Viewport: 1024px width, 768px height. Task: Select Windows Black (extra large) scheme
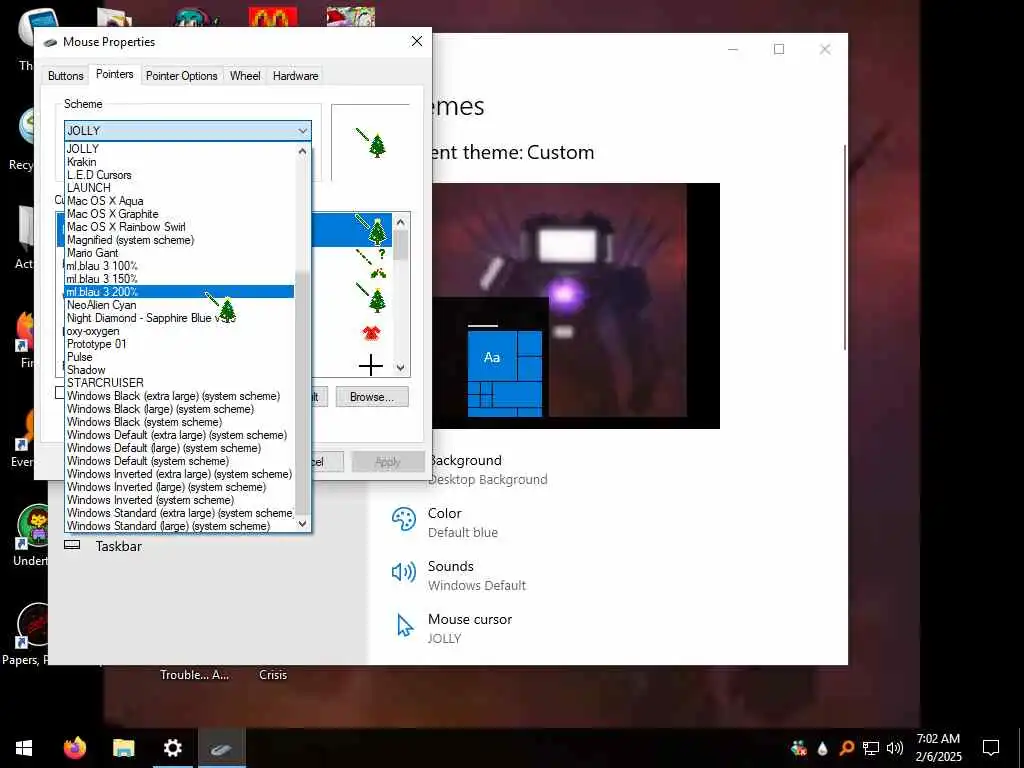coord(180,396)
